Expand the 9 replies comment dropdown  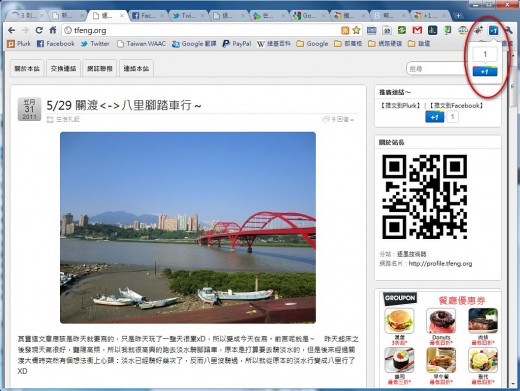tap(338, 119)
